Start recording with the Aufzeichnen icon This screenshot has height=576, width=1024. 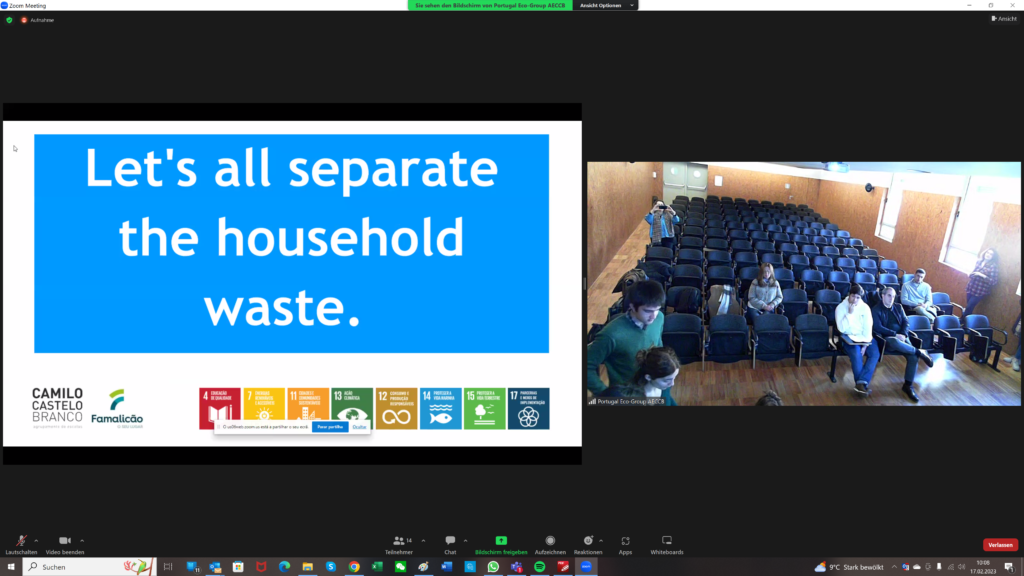(x=550, y=541)
